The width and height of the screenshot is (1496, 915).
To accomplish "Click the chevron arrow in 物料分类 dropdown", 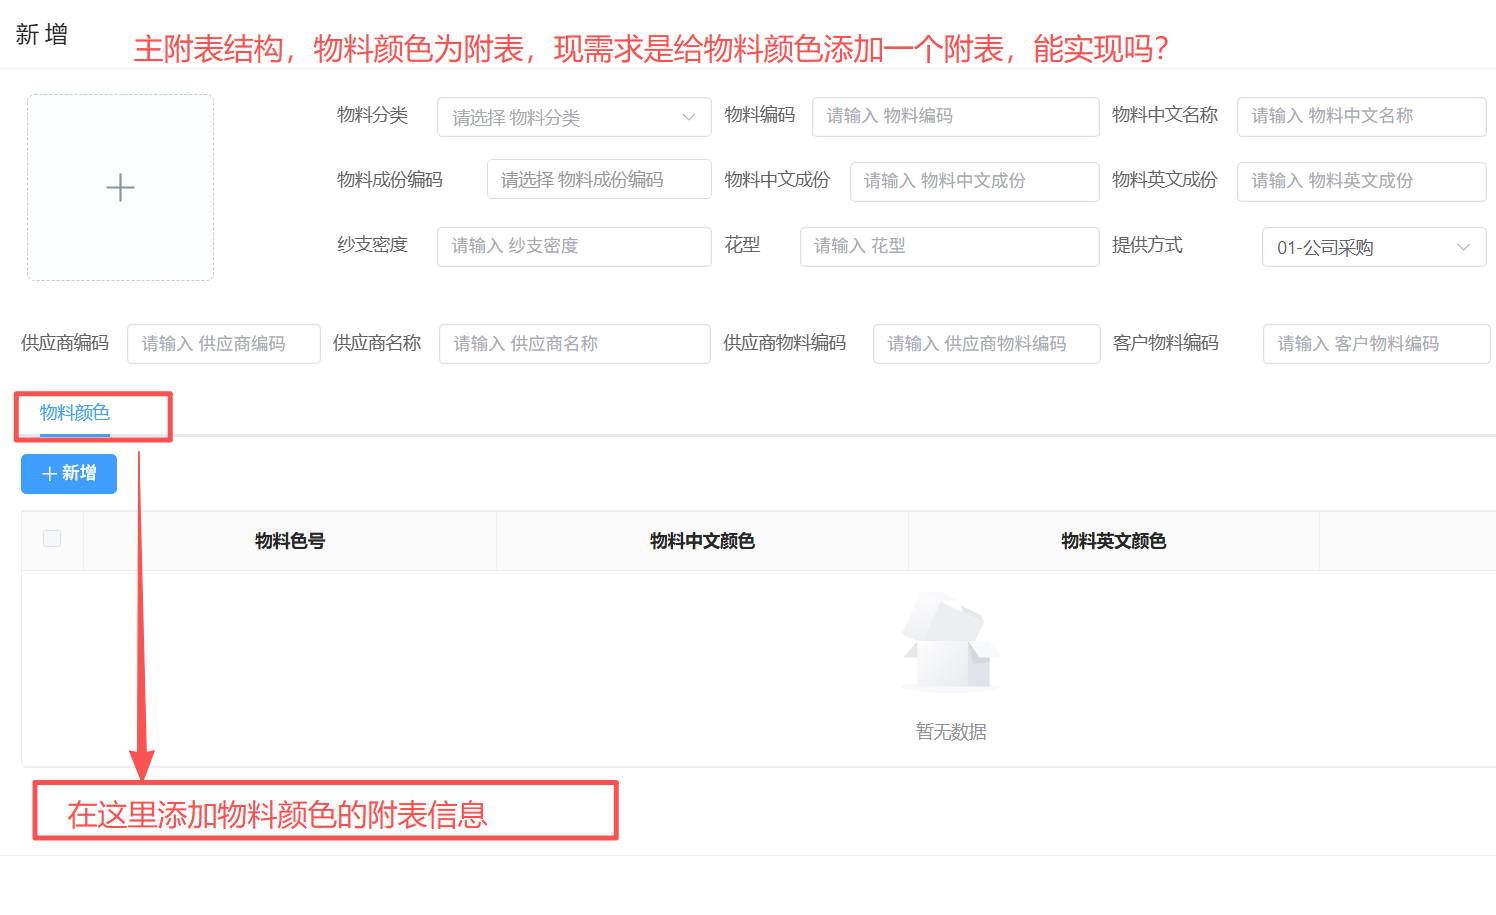I will coord(688,117).
